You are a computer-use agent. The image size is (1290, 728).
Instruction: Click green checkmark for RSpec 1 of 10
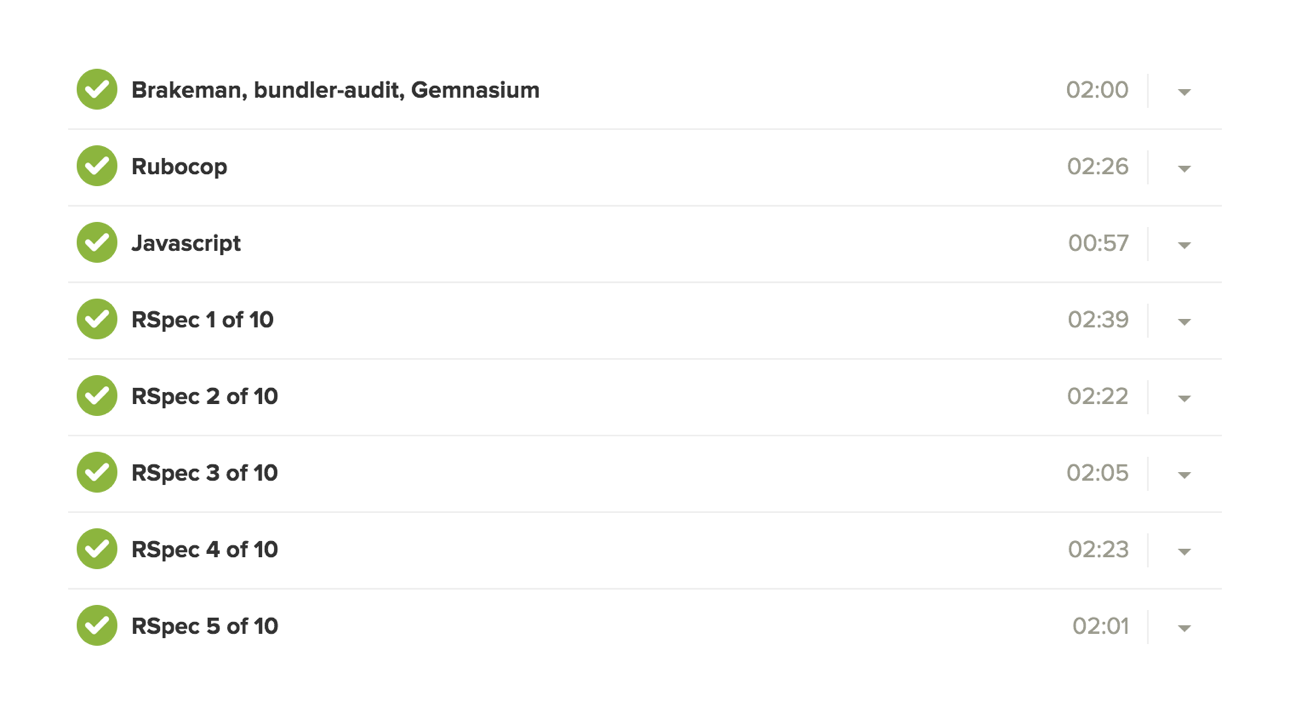click(97, 319)
